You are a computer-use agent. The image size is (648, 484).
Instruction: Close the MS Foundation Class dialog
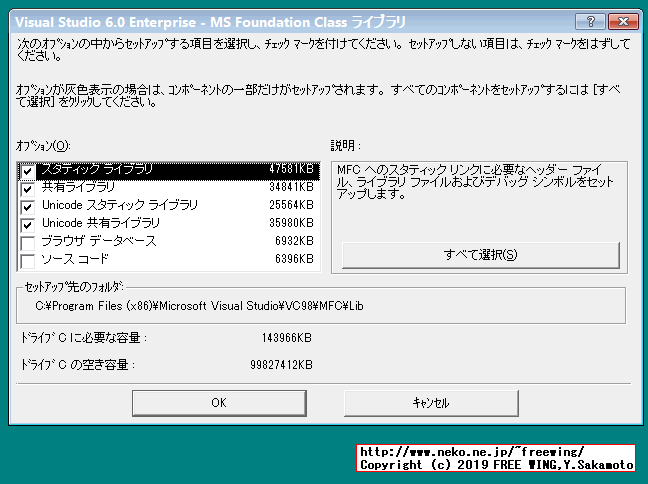tap(623, 21)
